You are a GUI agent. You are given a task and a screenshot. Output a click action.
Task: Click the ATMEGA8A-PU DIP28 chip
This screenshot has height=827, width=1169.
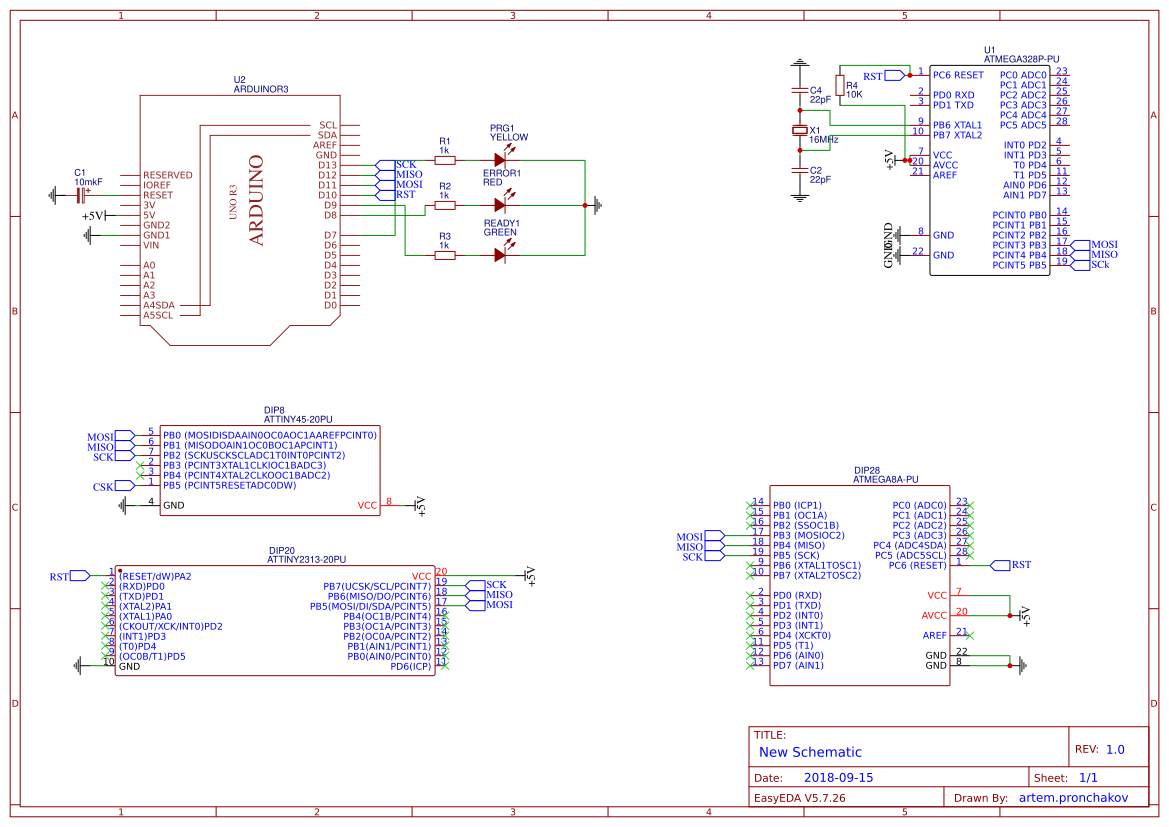pos(860,590)
